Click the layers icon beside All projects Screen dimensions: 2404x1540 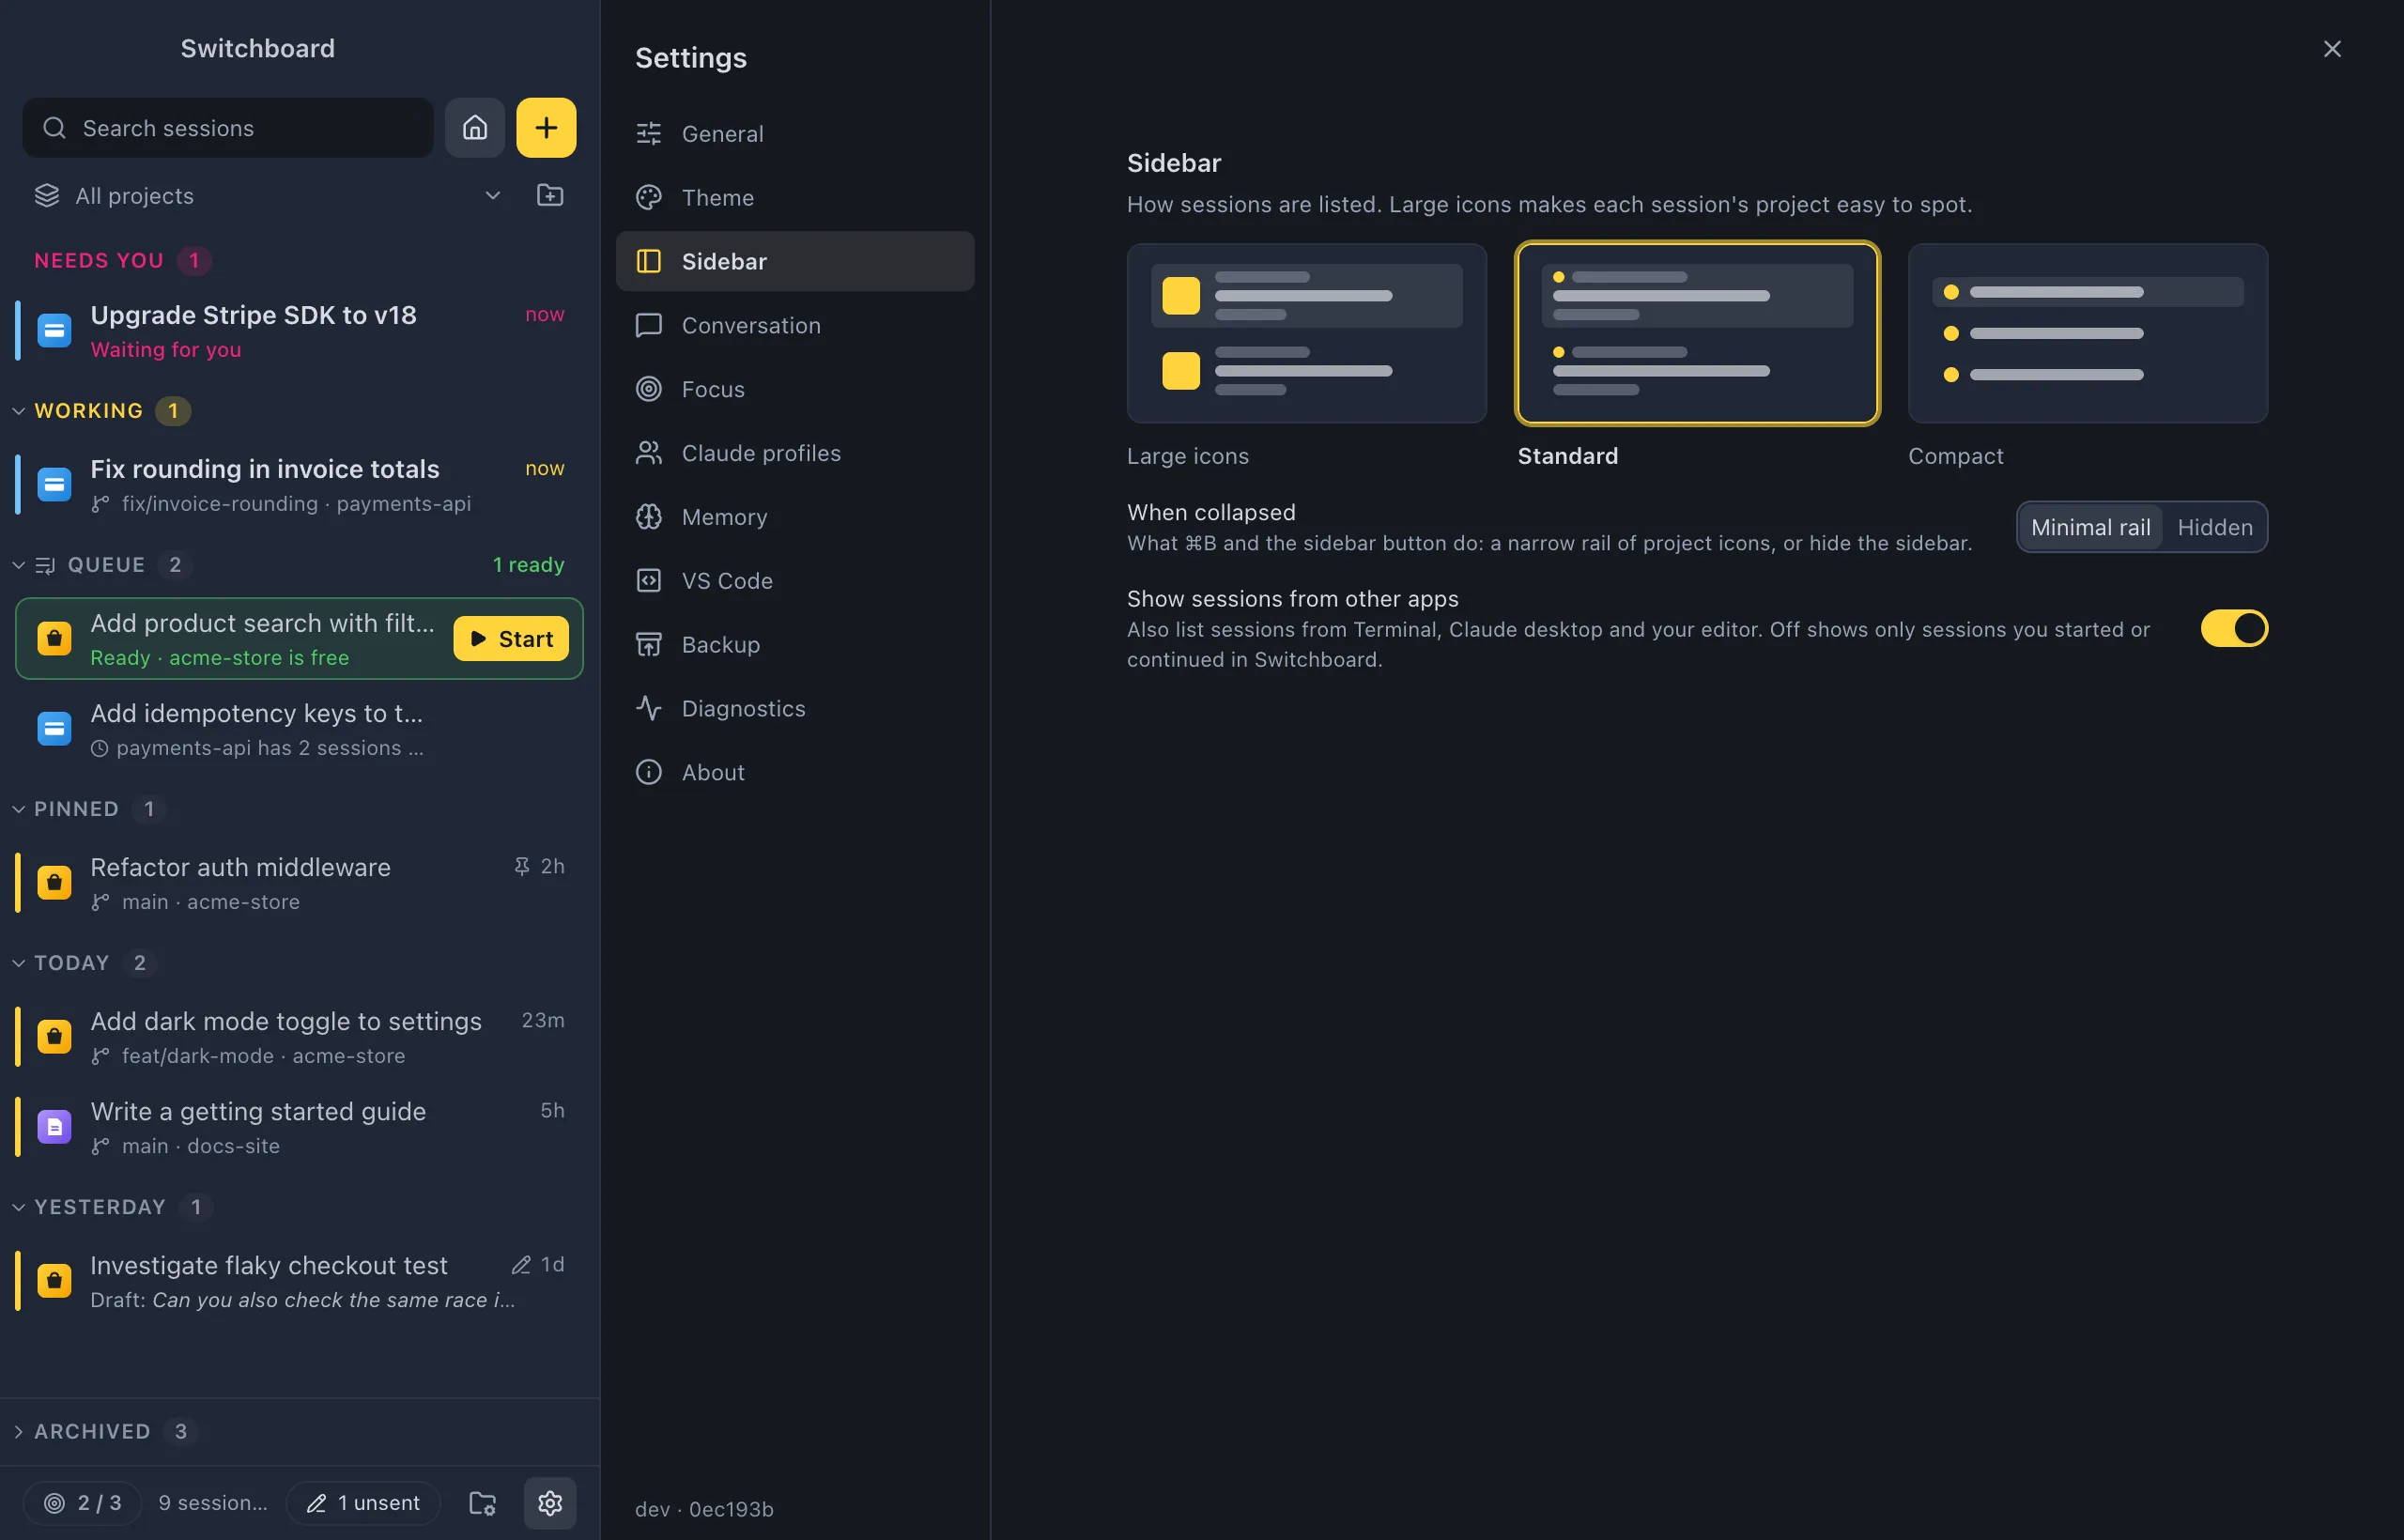[47, 195]
